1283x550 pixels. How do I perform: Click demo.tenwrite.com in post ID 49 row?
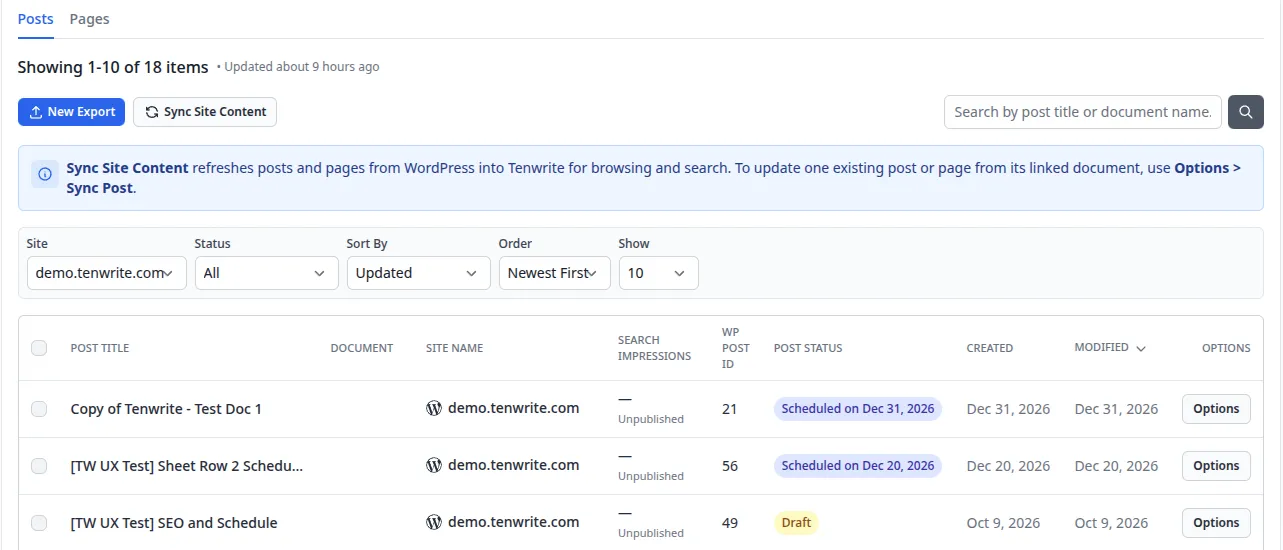click(x=514, y=522)
